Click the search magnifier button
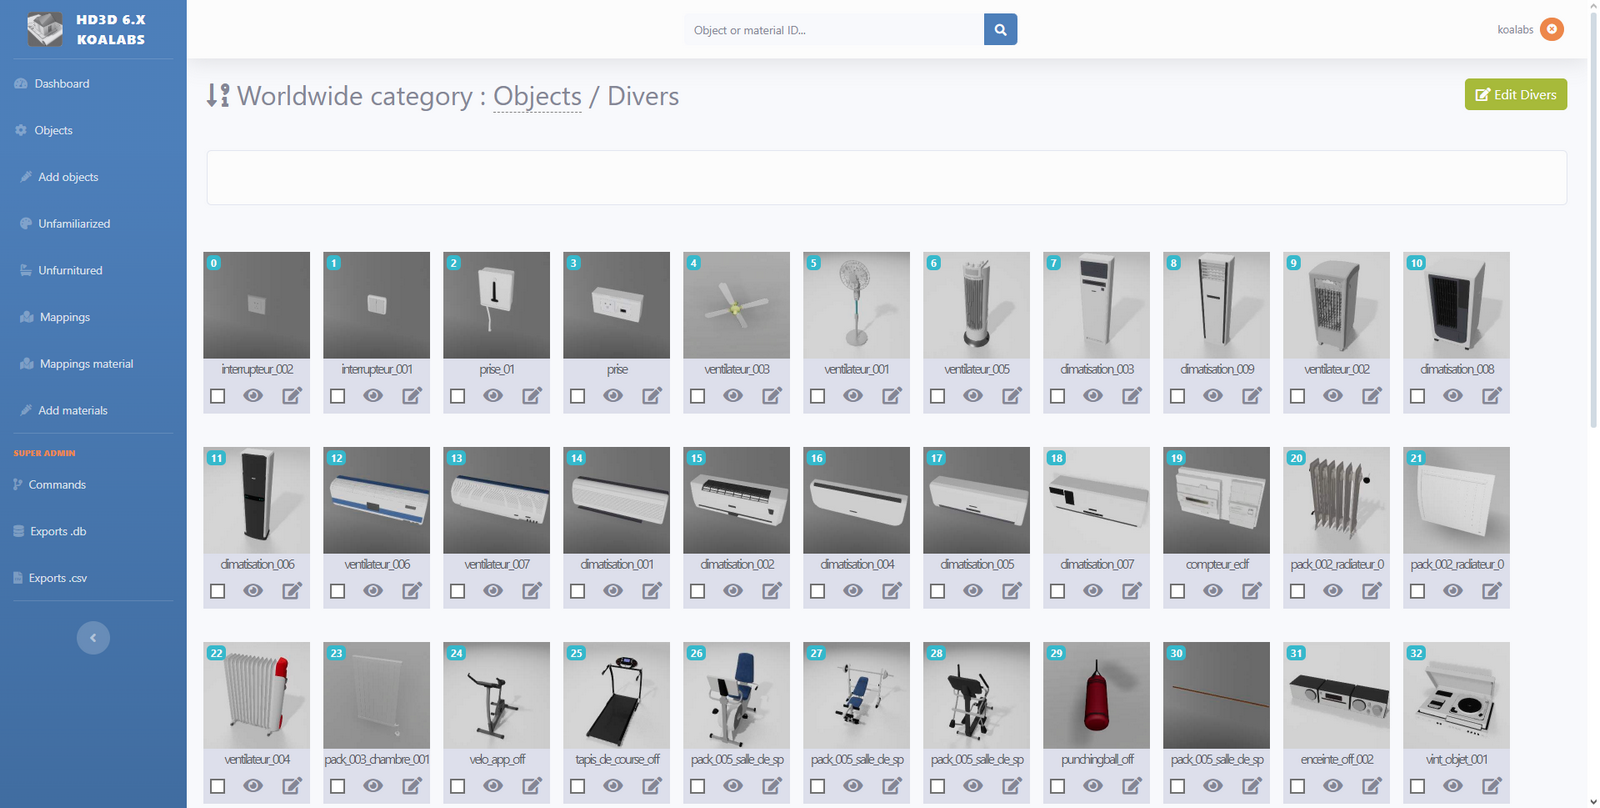 click(x=1000, y=30)
